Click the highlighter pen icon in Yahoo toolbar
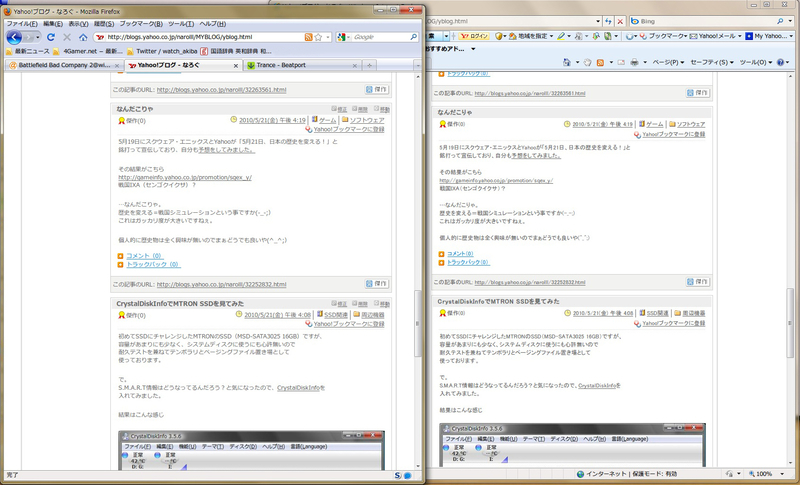 click(x=561, y=36)
